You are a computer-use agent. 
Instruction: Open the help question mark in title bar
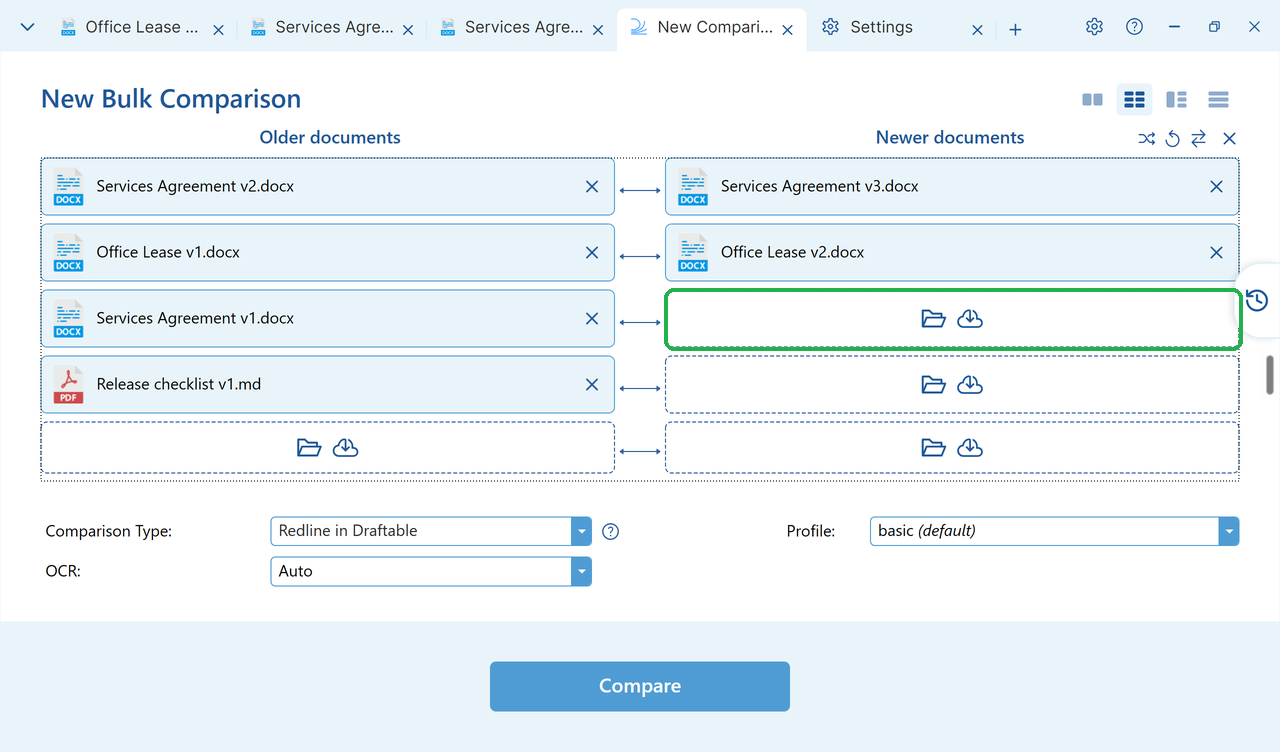1134,27
